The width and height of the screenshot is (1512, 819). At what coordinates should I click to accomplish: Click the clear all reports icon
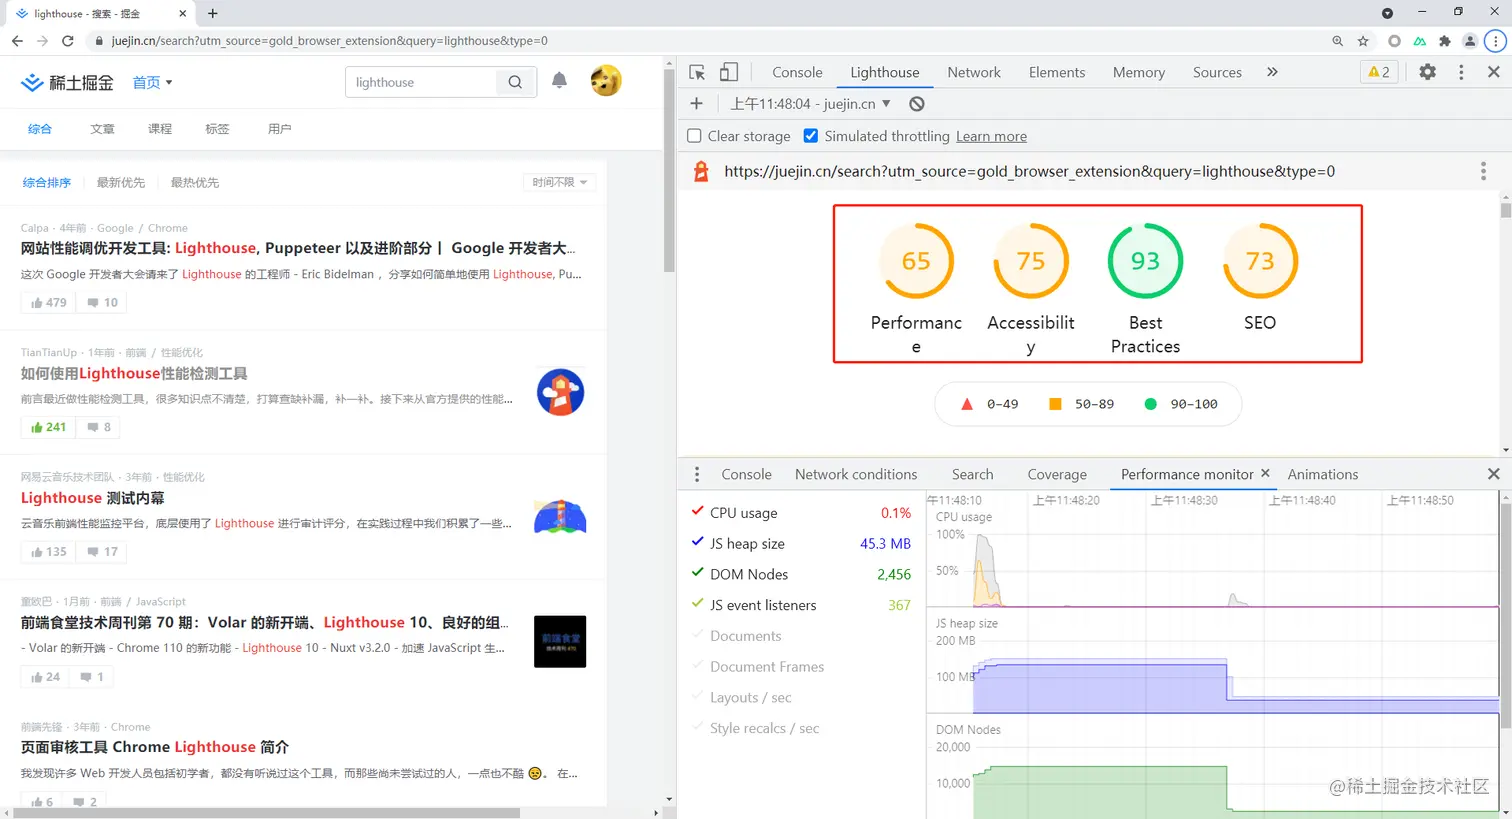click(x=917, y=103)
